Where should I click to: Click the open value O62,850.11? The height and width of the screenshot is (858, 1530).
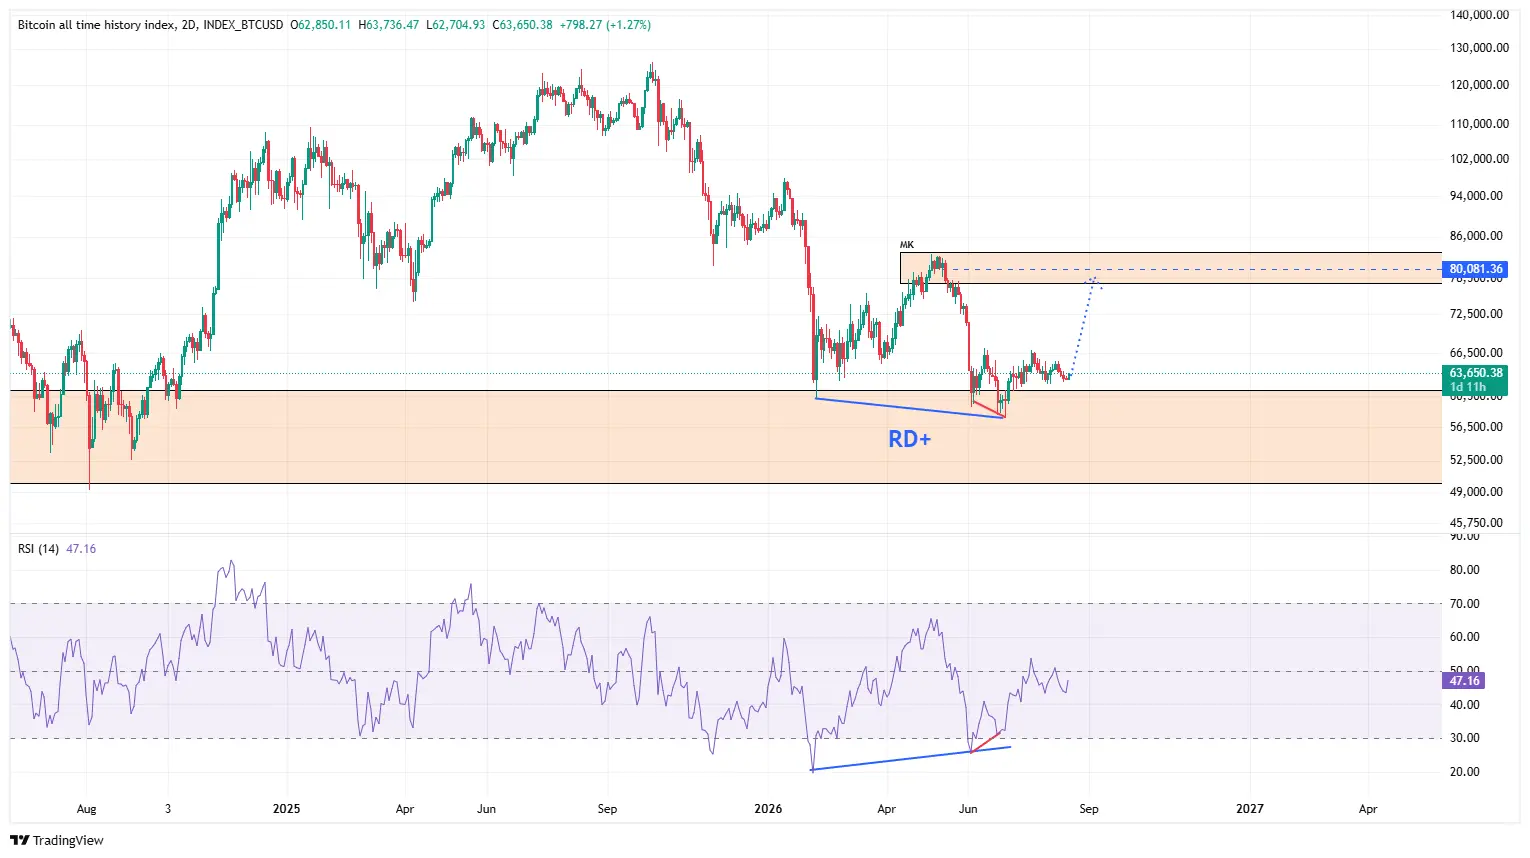321,25
